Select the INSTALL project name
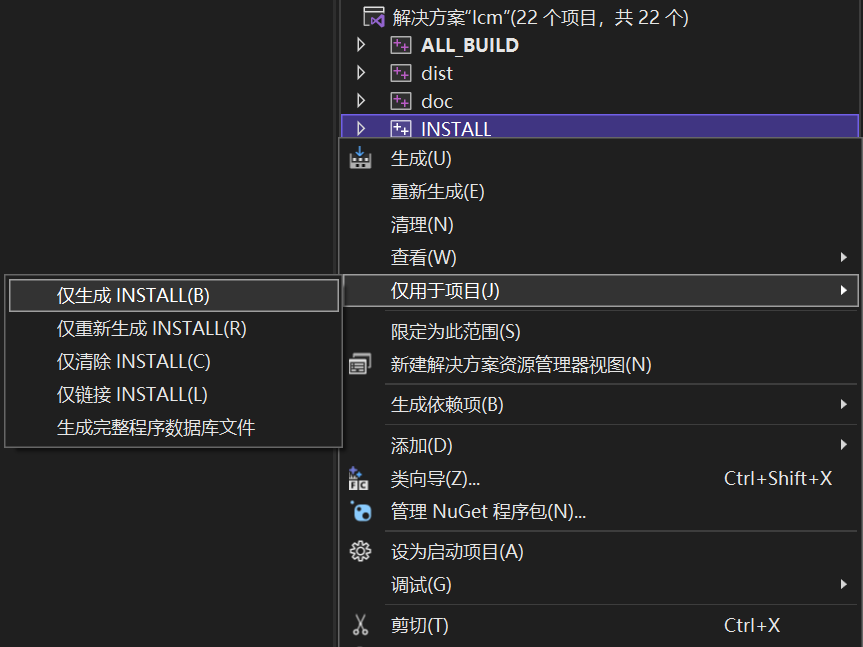The height and width of the screenshot is (647, 863). pyautogui.click(x=456, y=129)
